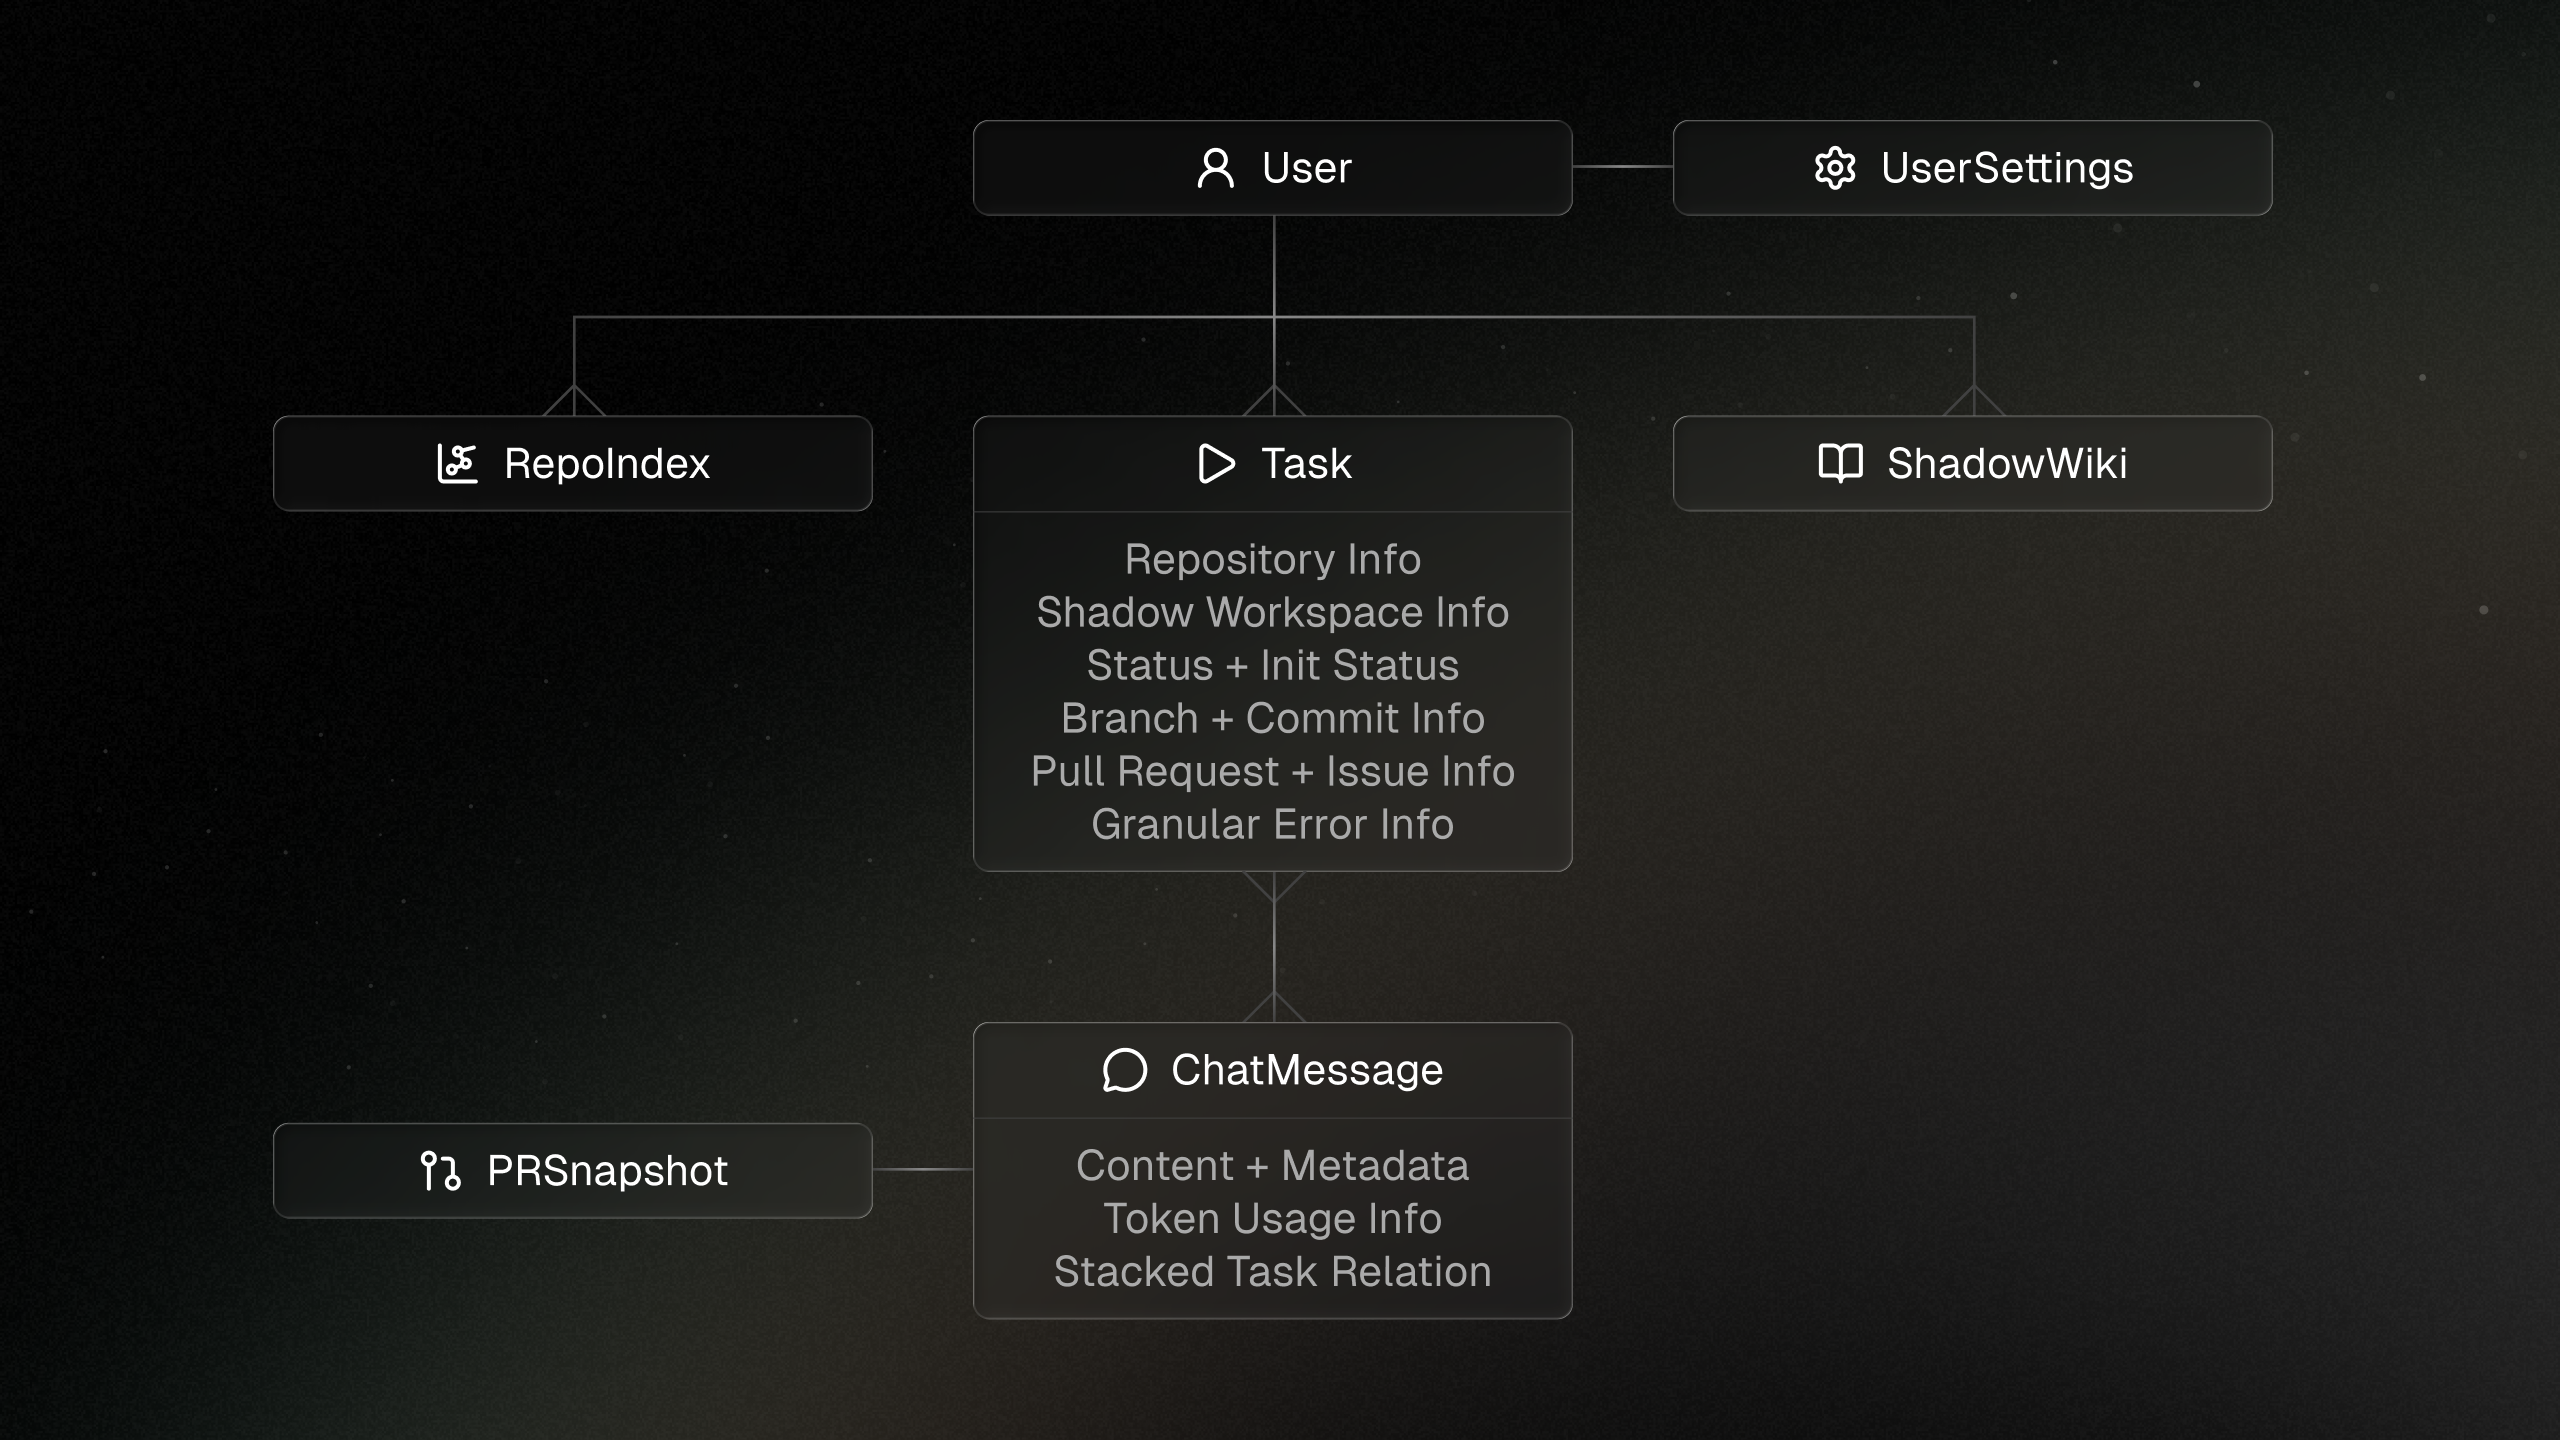
Task: Click the Pull Request + Issue Info line
Action: [1273, 772]
